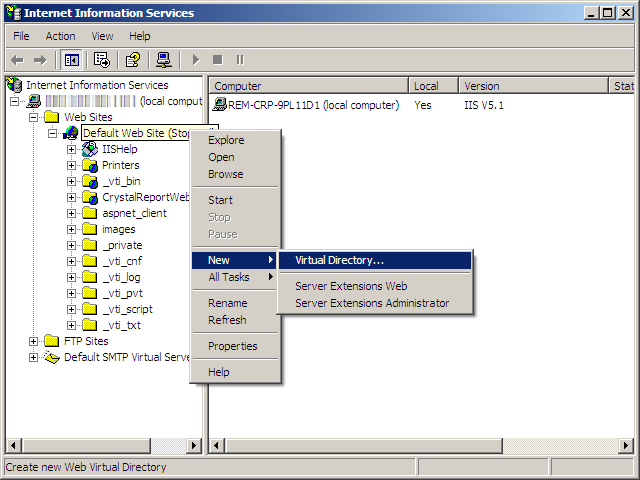The width and height of the screenshot is (640, 480).
Task: Click the Export List toolbar icon
Action: tap(101, 60)
